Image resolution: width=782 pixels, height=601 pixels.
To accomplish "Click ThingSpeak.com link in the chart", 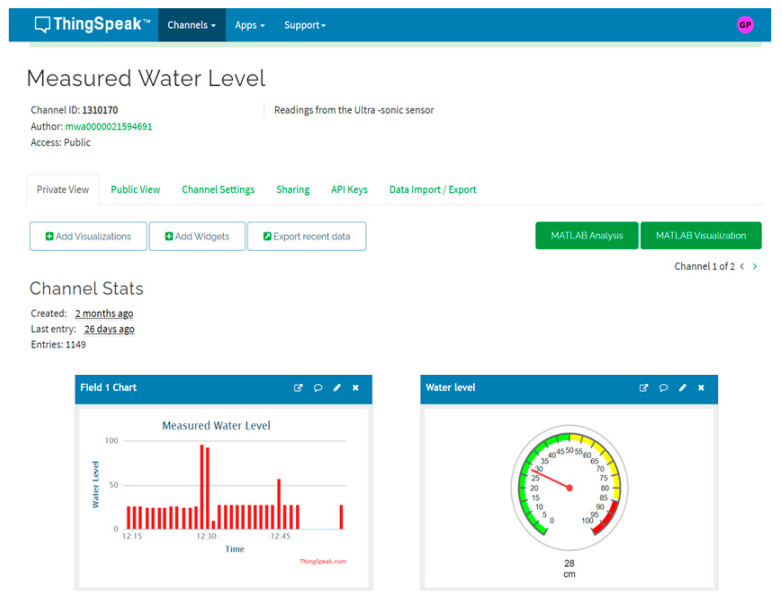I will [322, 561].
